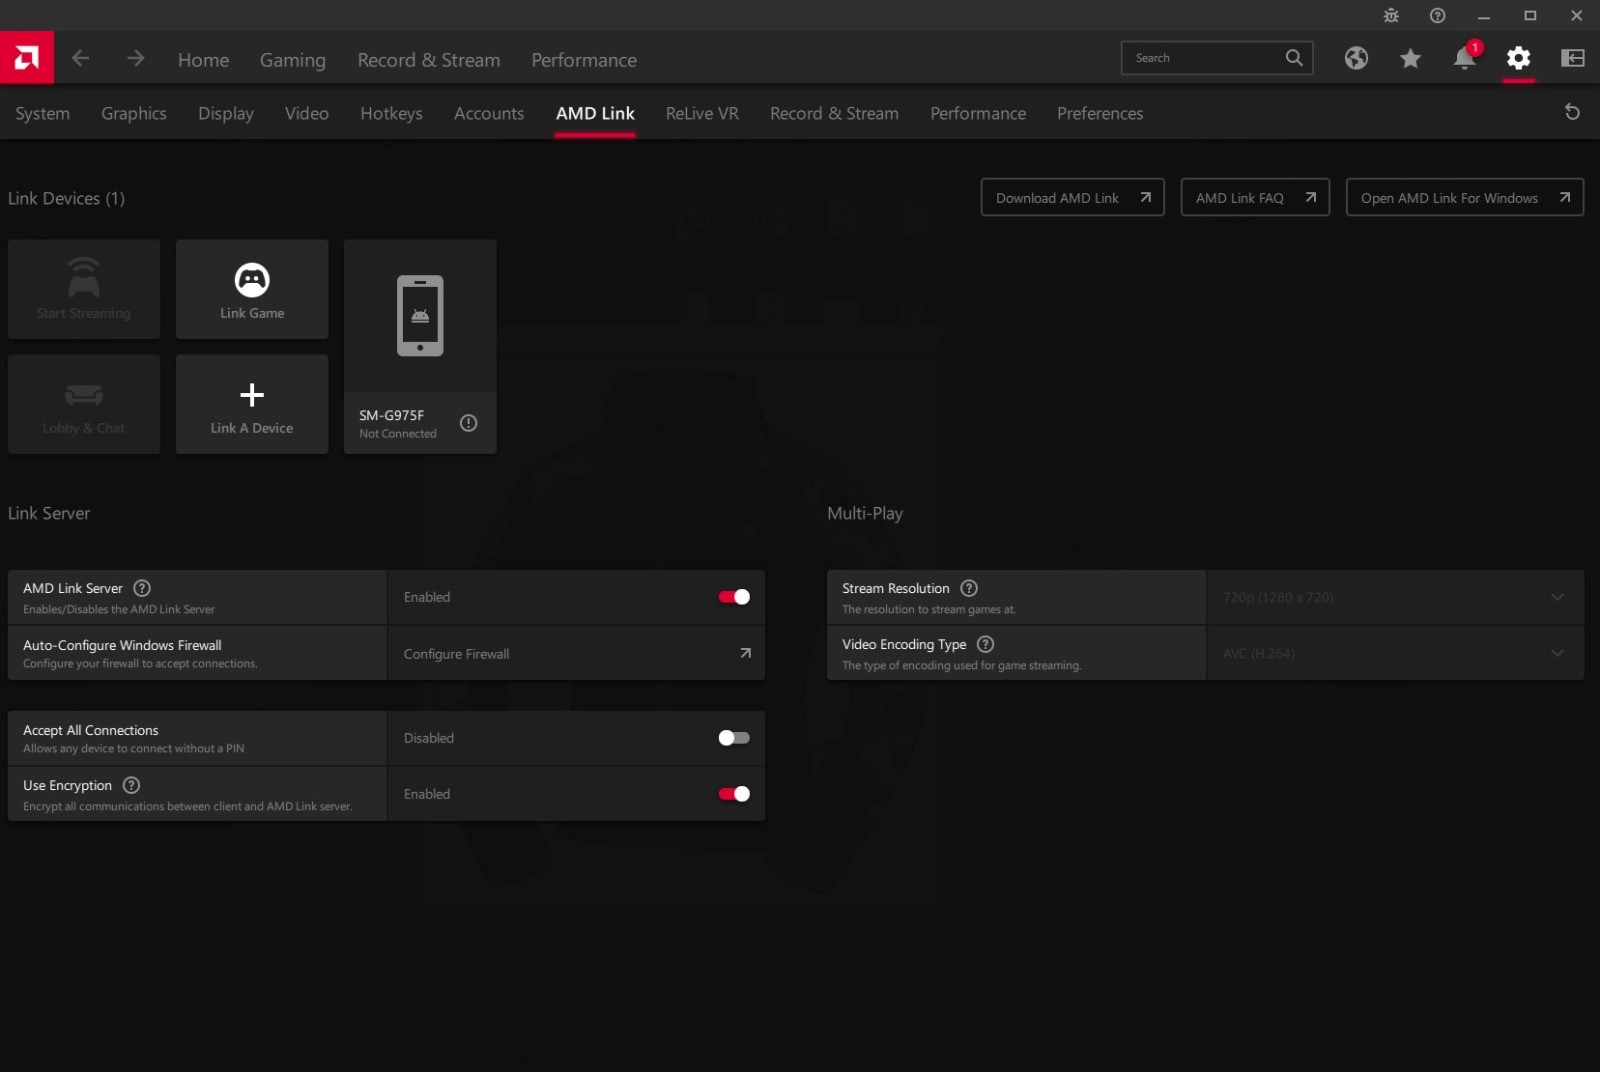Show help for Use Encryption
Screen dimensions: 1600x1072
[131, 785]
